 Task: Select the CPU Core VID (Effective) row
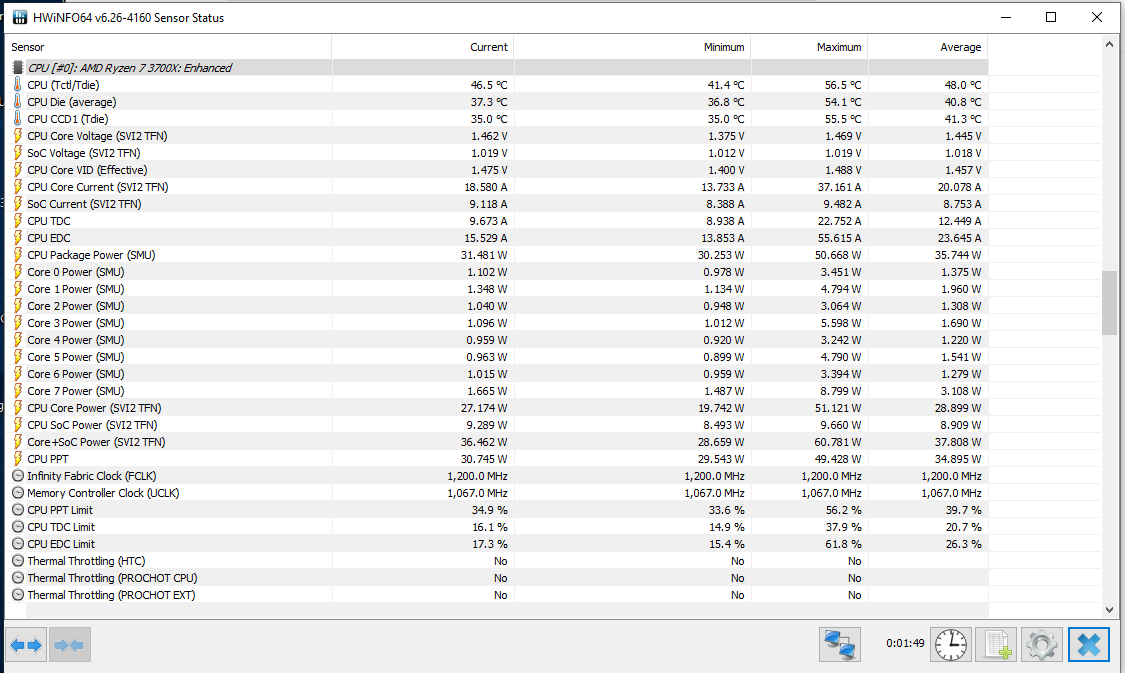click(497, 170)
